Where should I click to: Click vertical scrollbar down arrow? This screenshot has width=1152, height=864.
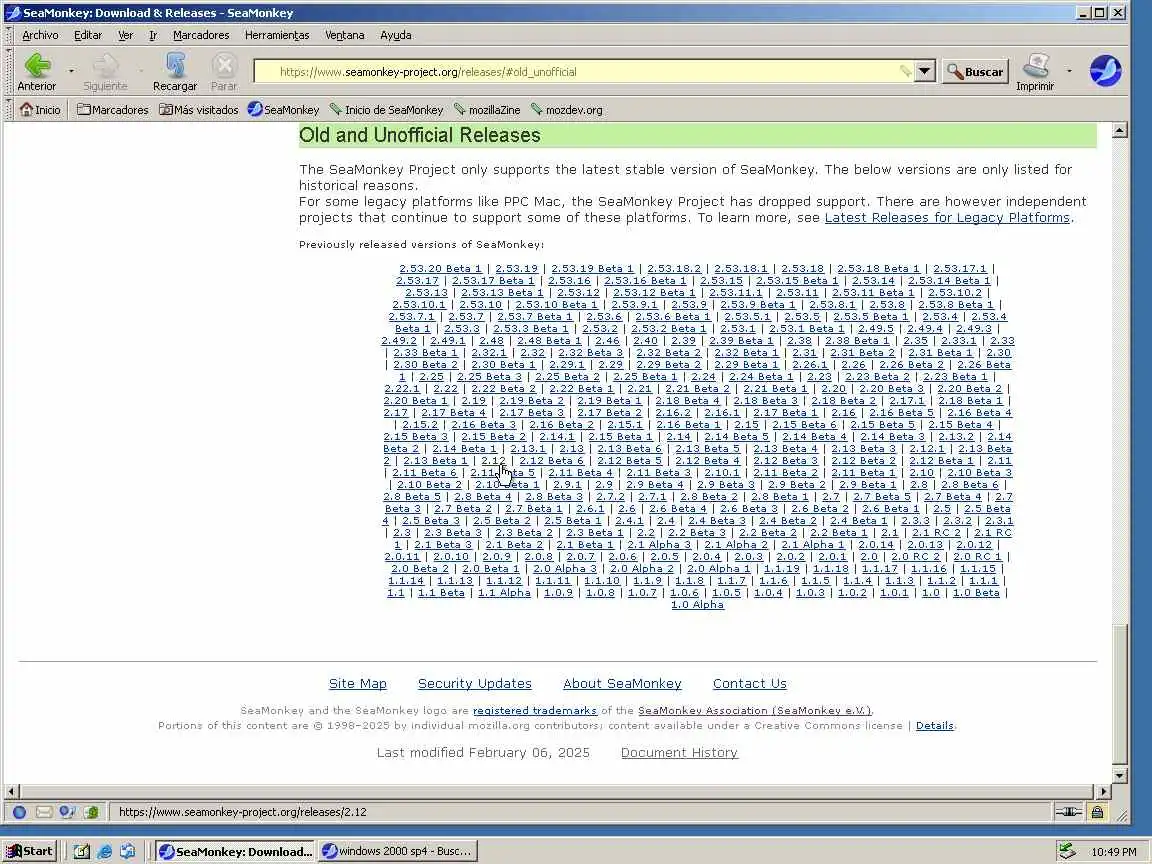click(1120, 775)
